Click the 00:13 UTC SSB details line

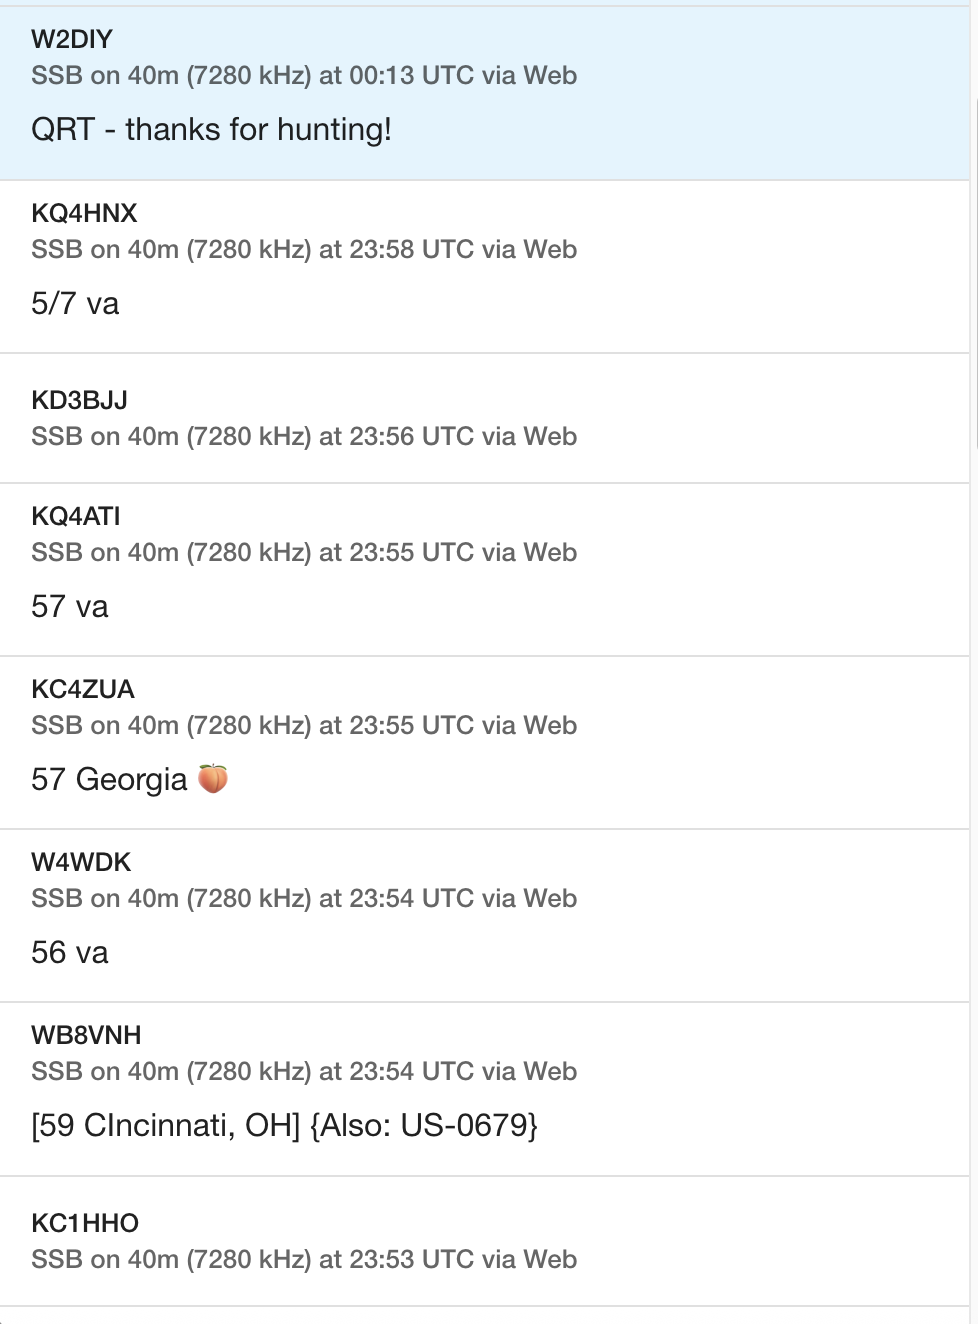tap(304, 75)
